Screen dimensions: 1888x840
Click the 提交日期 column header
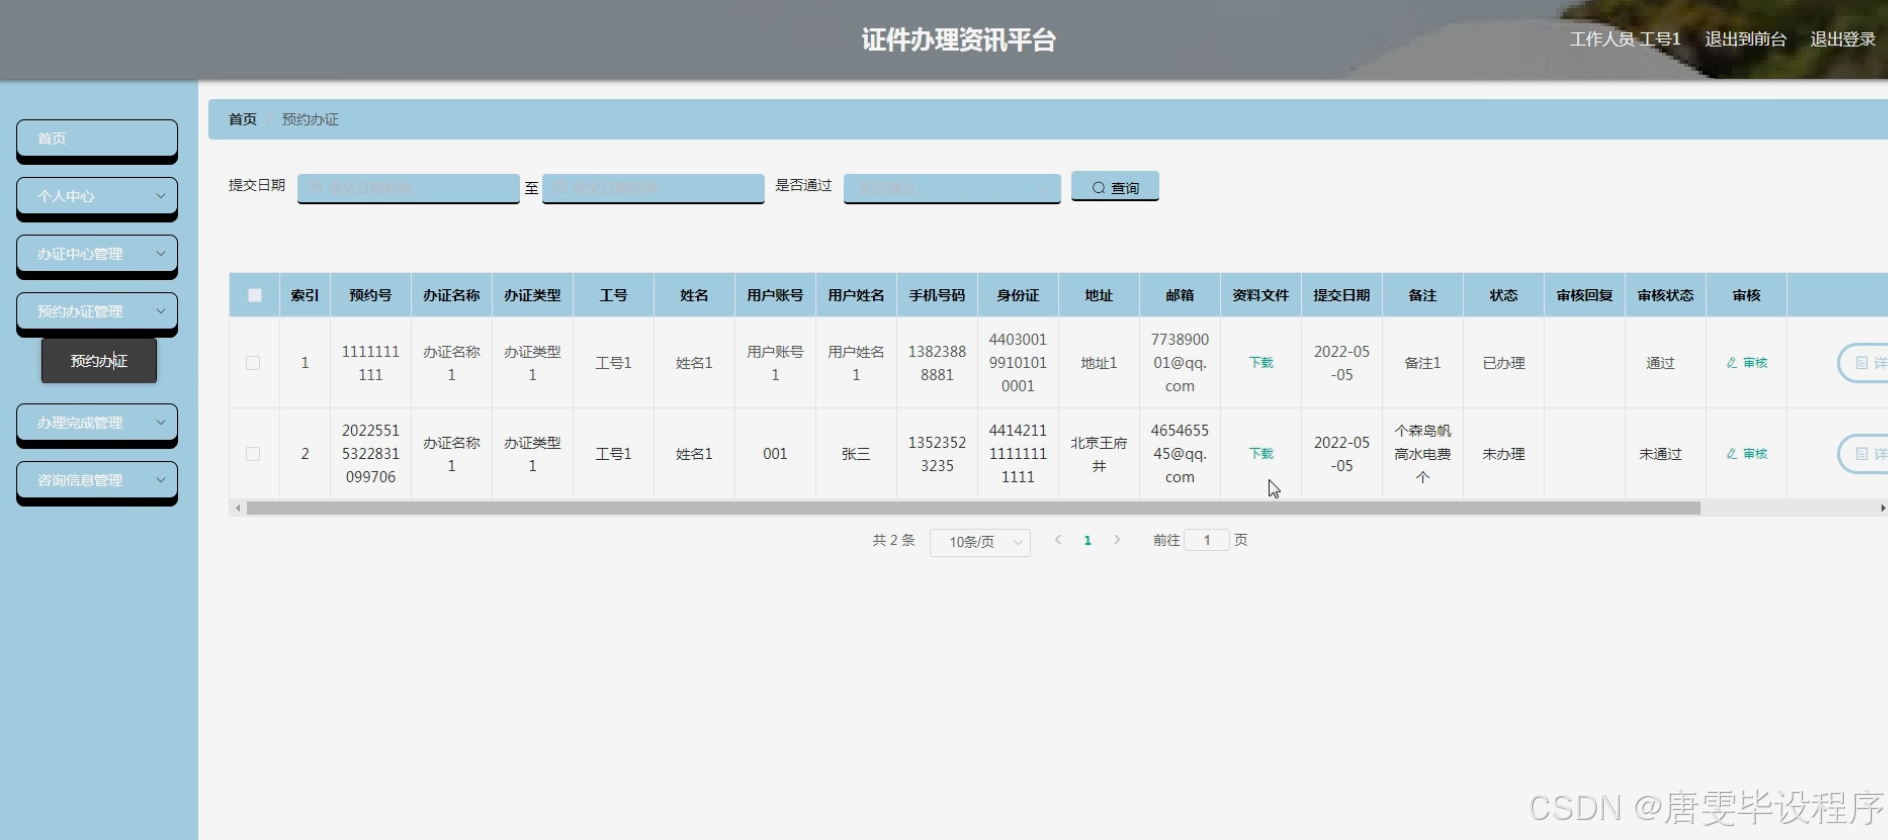click(x=1342, y=295)
